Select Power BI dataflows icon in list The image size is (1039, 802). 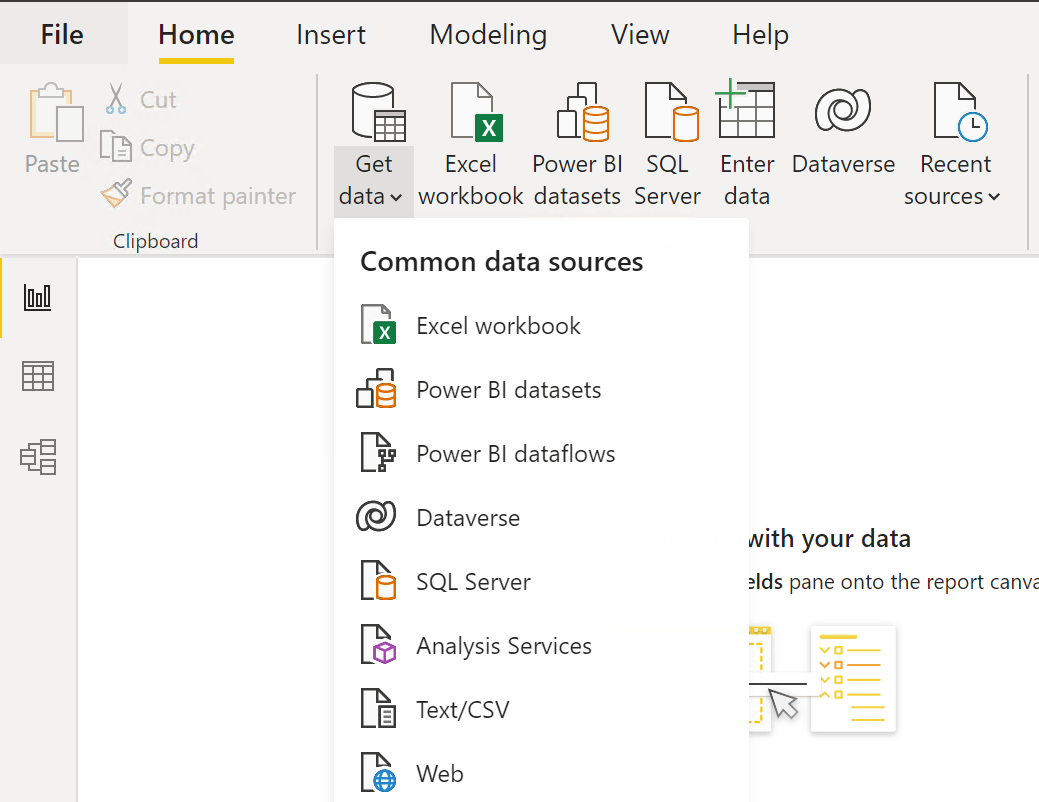point(378,452)
